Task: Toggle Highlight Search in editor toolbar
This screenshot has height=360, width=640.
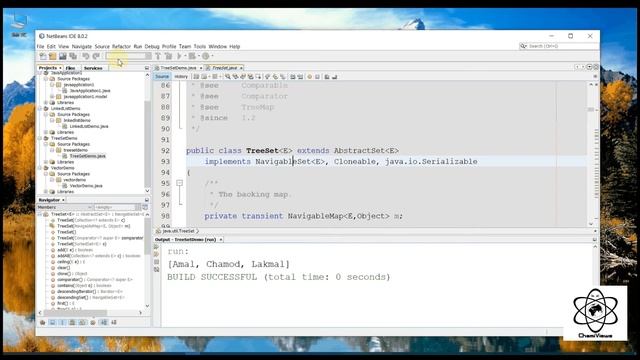Action: tap(251, 77)
